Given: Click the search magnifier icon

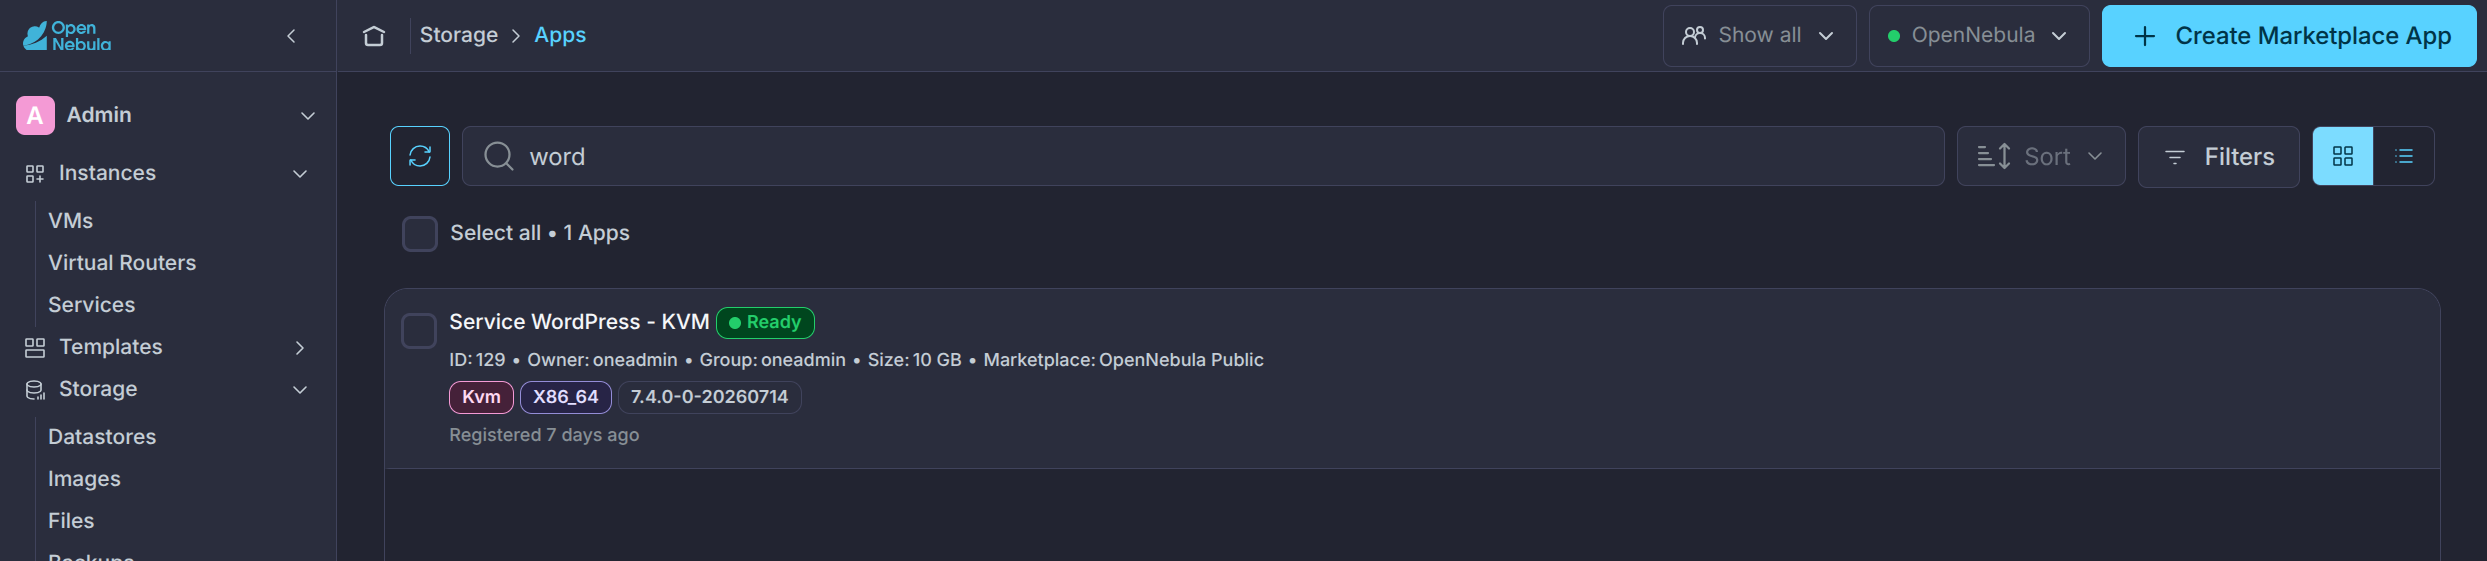Looking at the screenshot, I should click(498, 156).
